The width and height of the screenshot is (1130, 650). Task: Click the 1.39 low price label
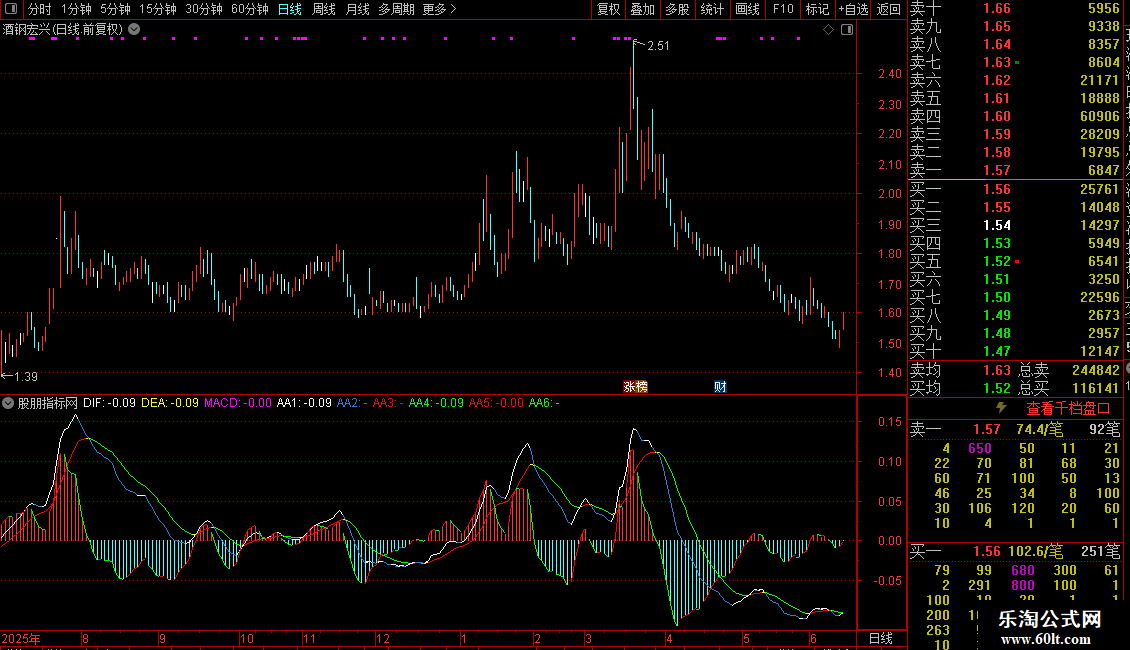click(x=25, y=376)
